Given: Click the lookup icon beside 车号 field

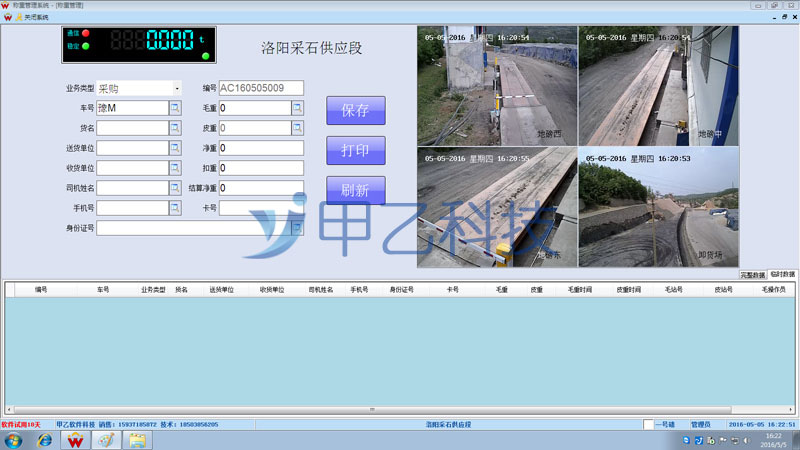Looking at the screenshot, I should click(175, 108).
